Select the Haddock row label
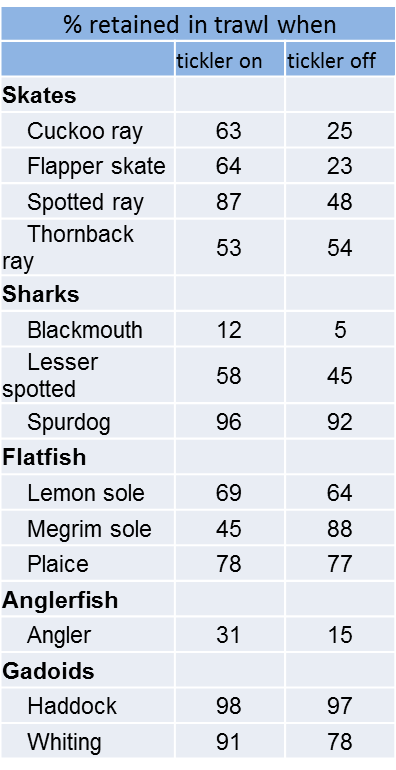 [x=72, y=706]
